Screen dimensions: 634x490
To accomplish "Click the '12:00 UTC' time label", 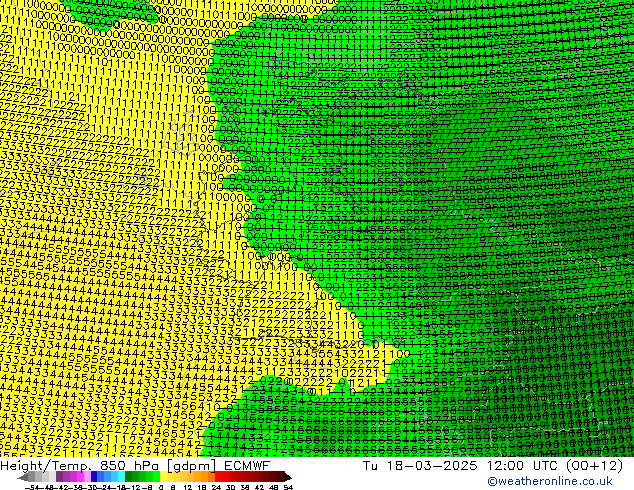I will [x=522, y=466].
